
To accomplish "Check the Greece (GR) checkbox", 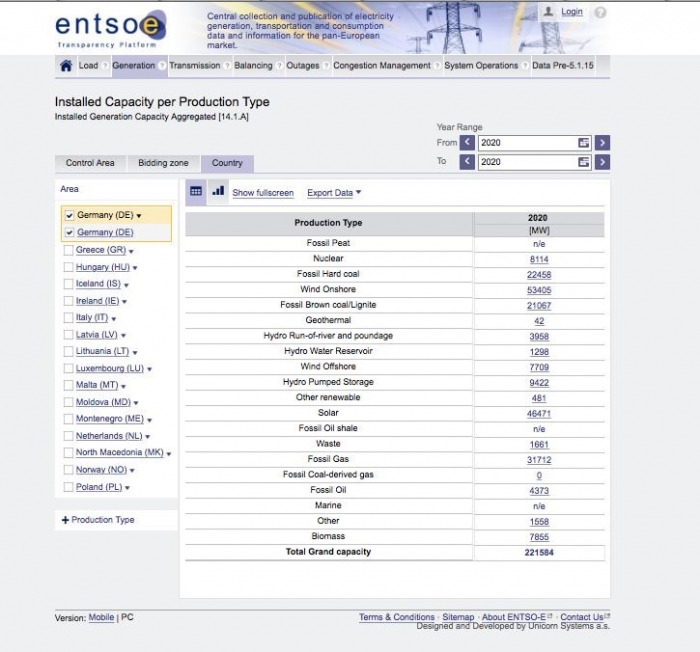I will (x=68, y=250).
